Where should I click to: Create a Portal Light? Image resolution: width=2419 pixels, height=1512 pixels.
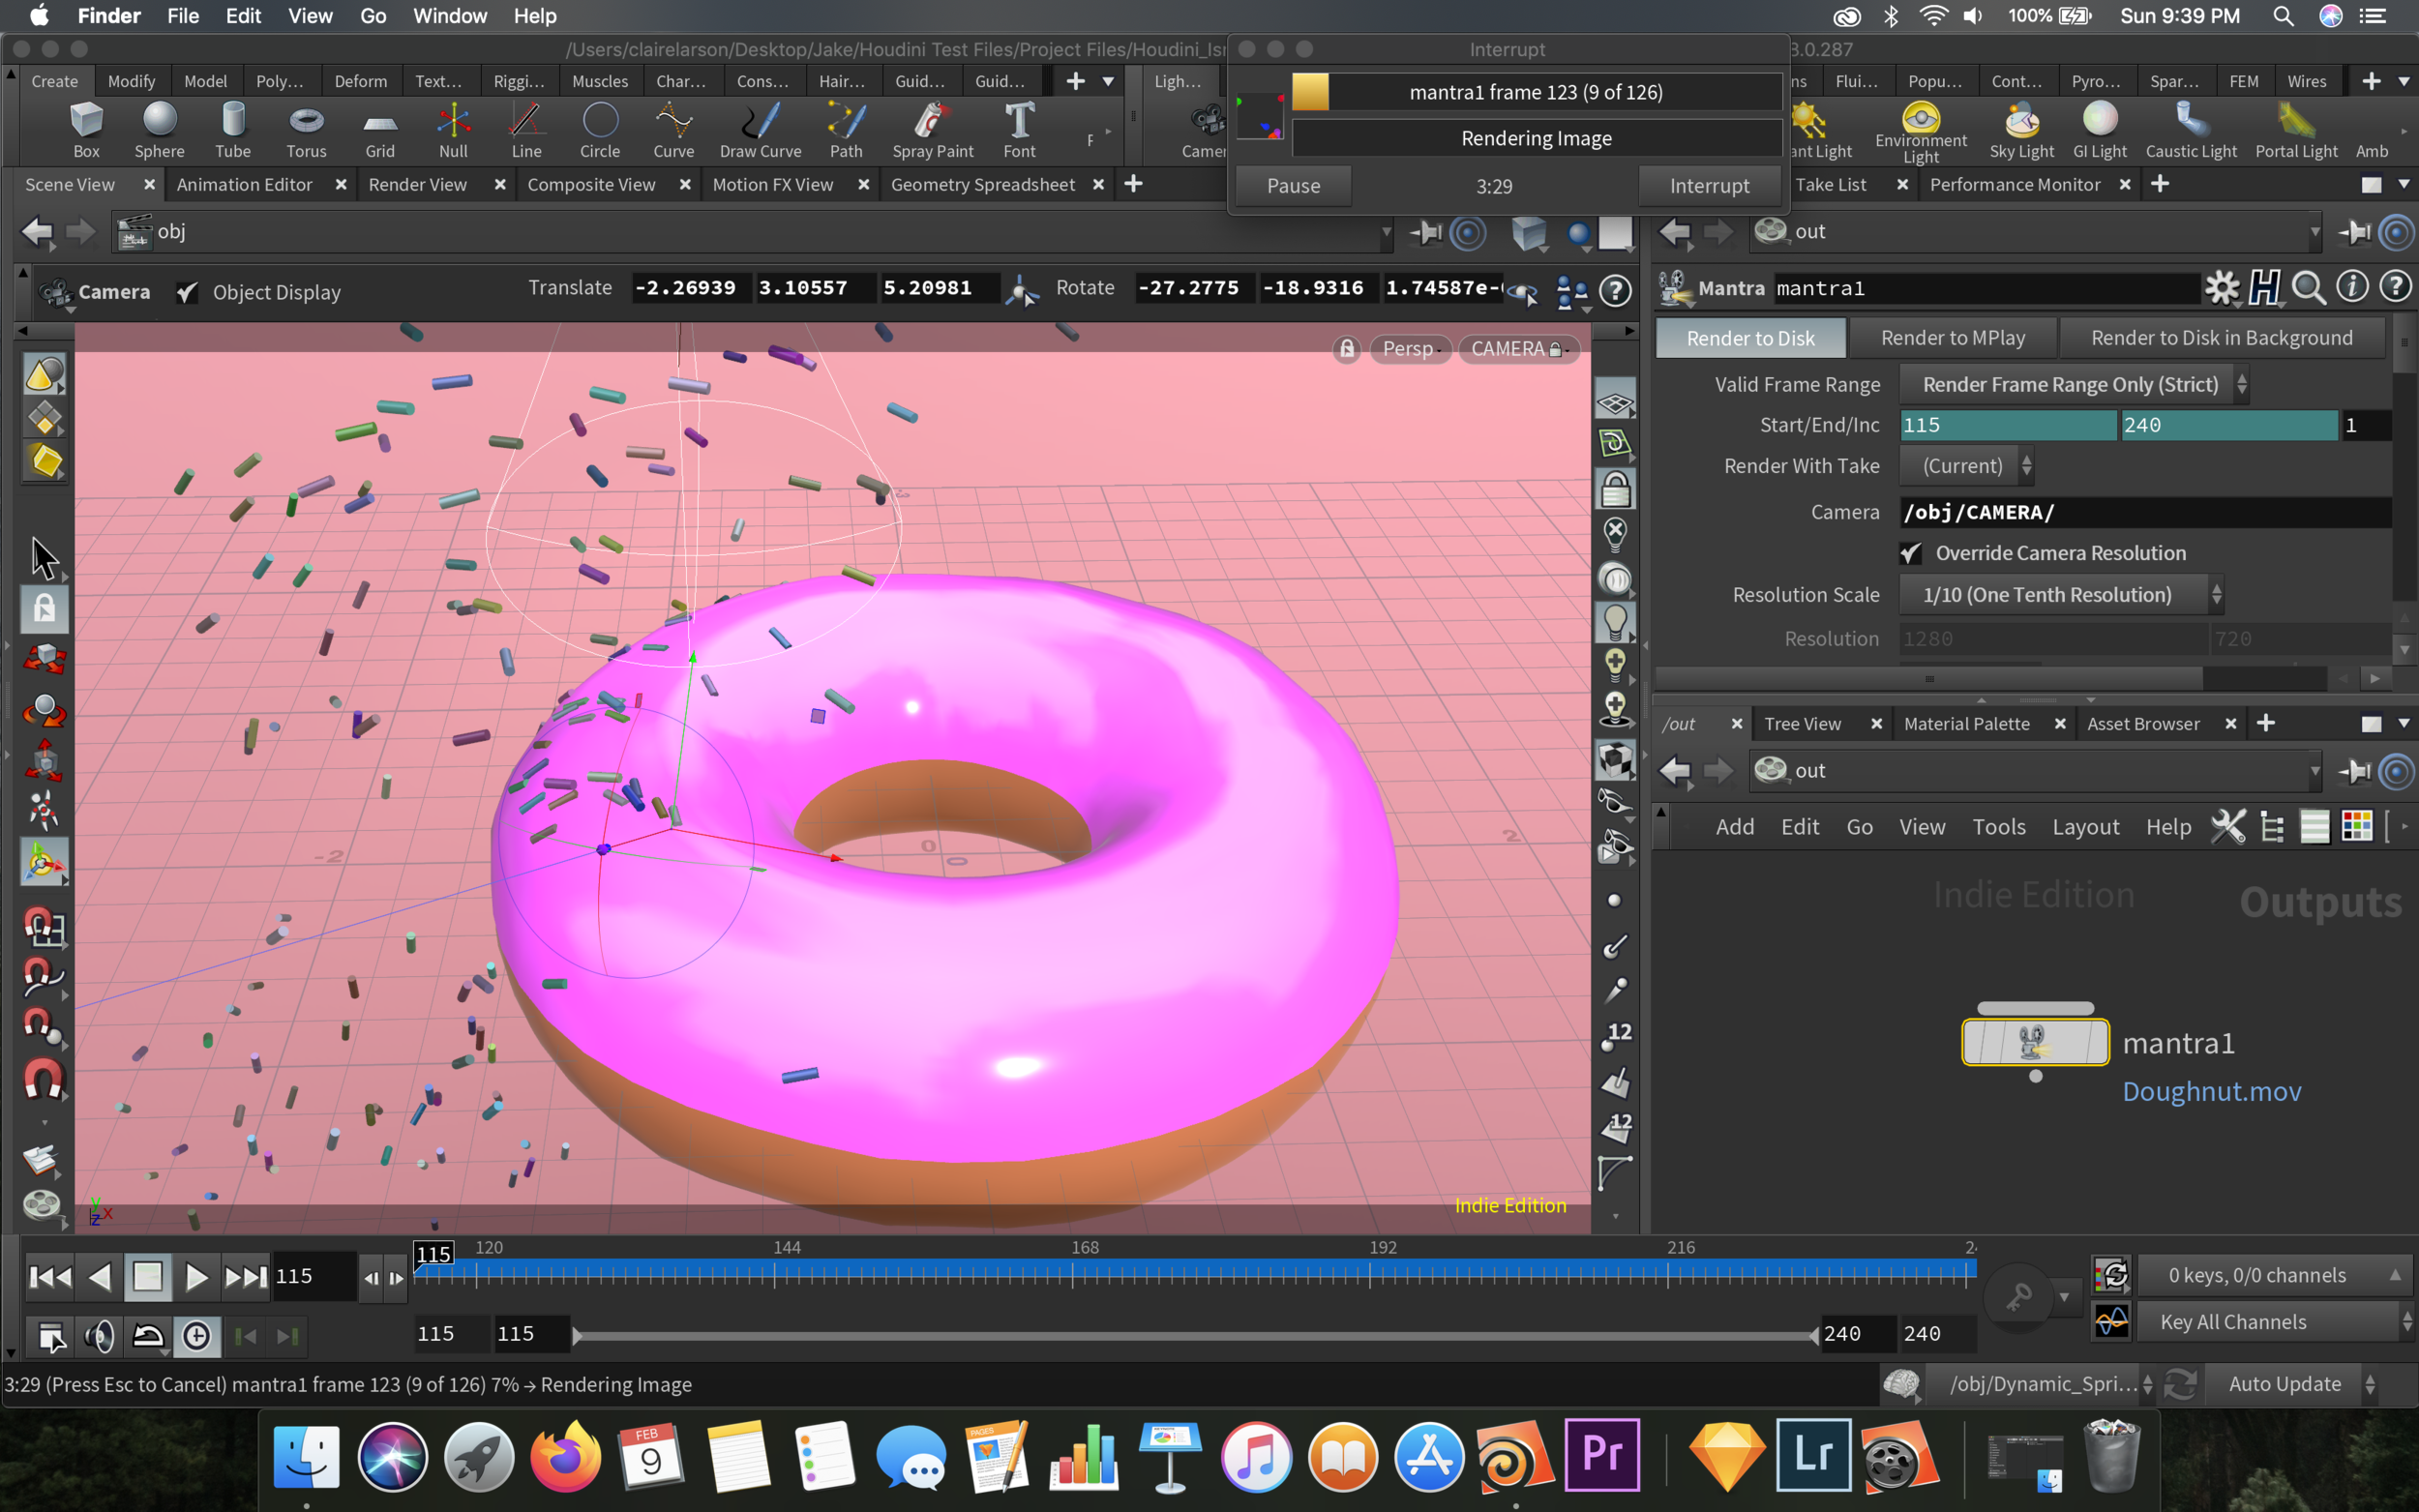point(2296,130)
